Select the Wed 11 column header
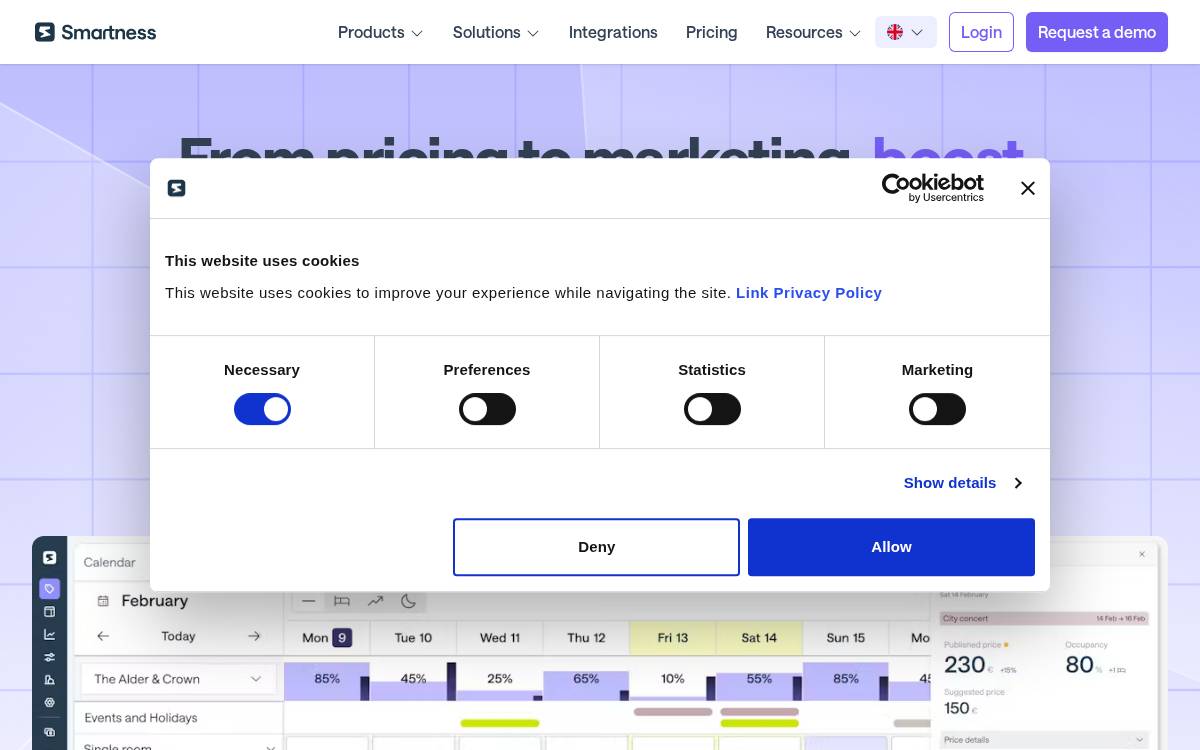 click(500, 638)
